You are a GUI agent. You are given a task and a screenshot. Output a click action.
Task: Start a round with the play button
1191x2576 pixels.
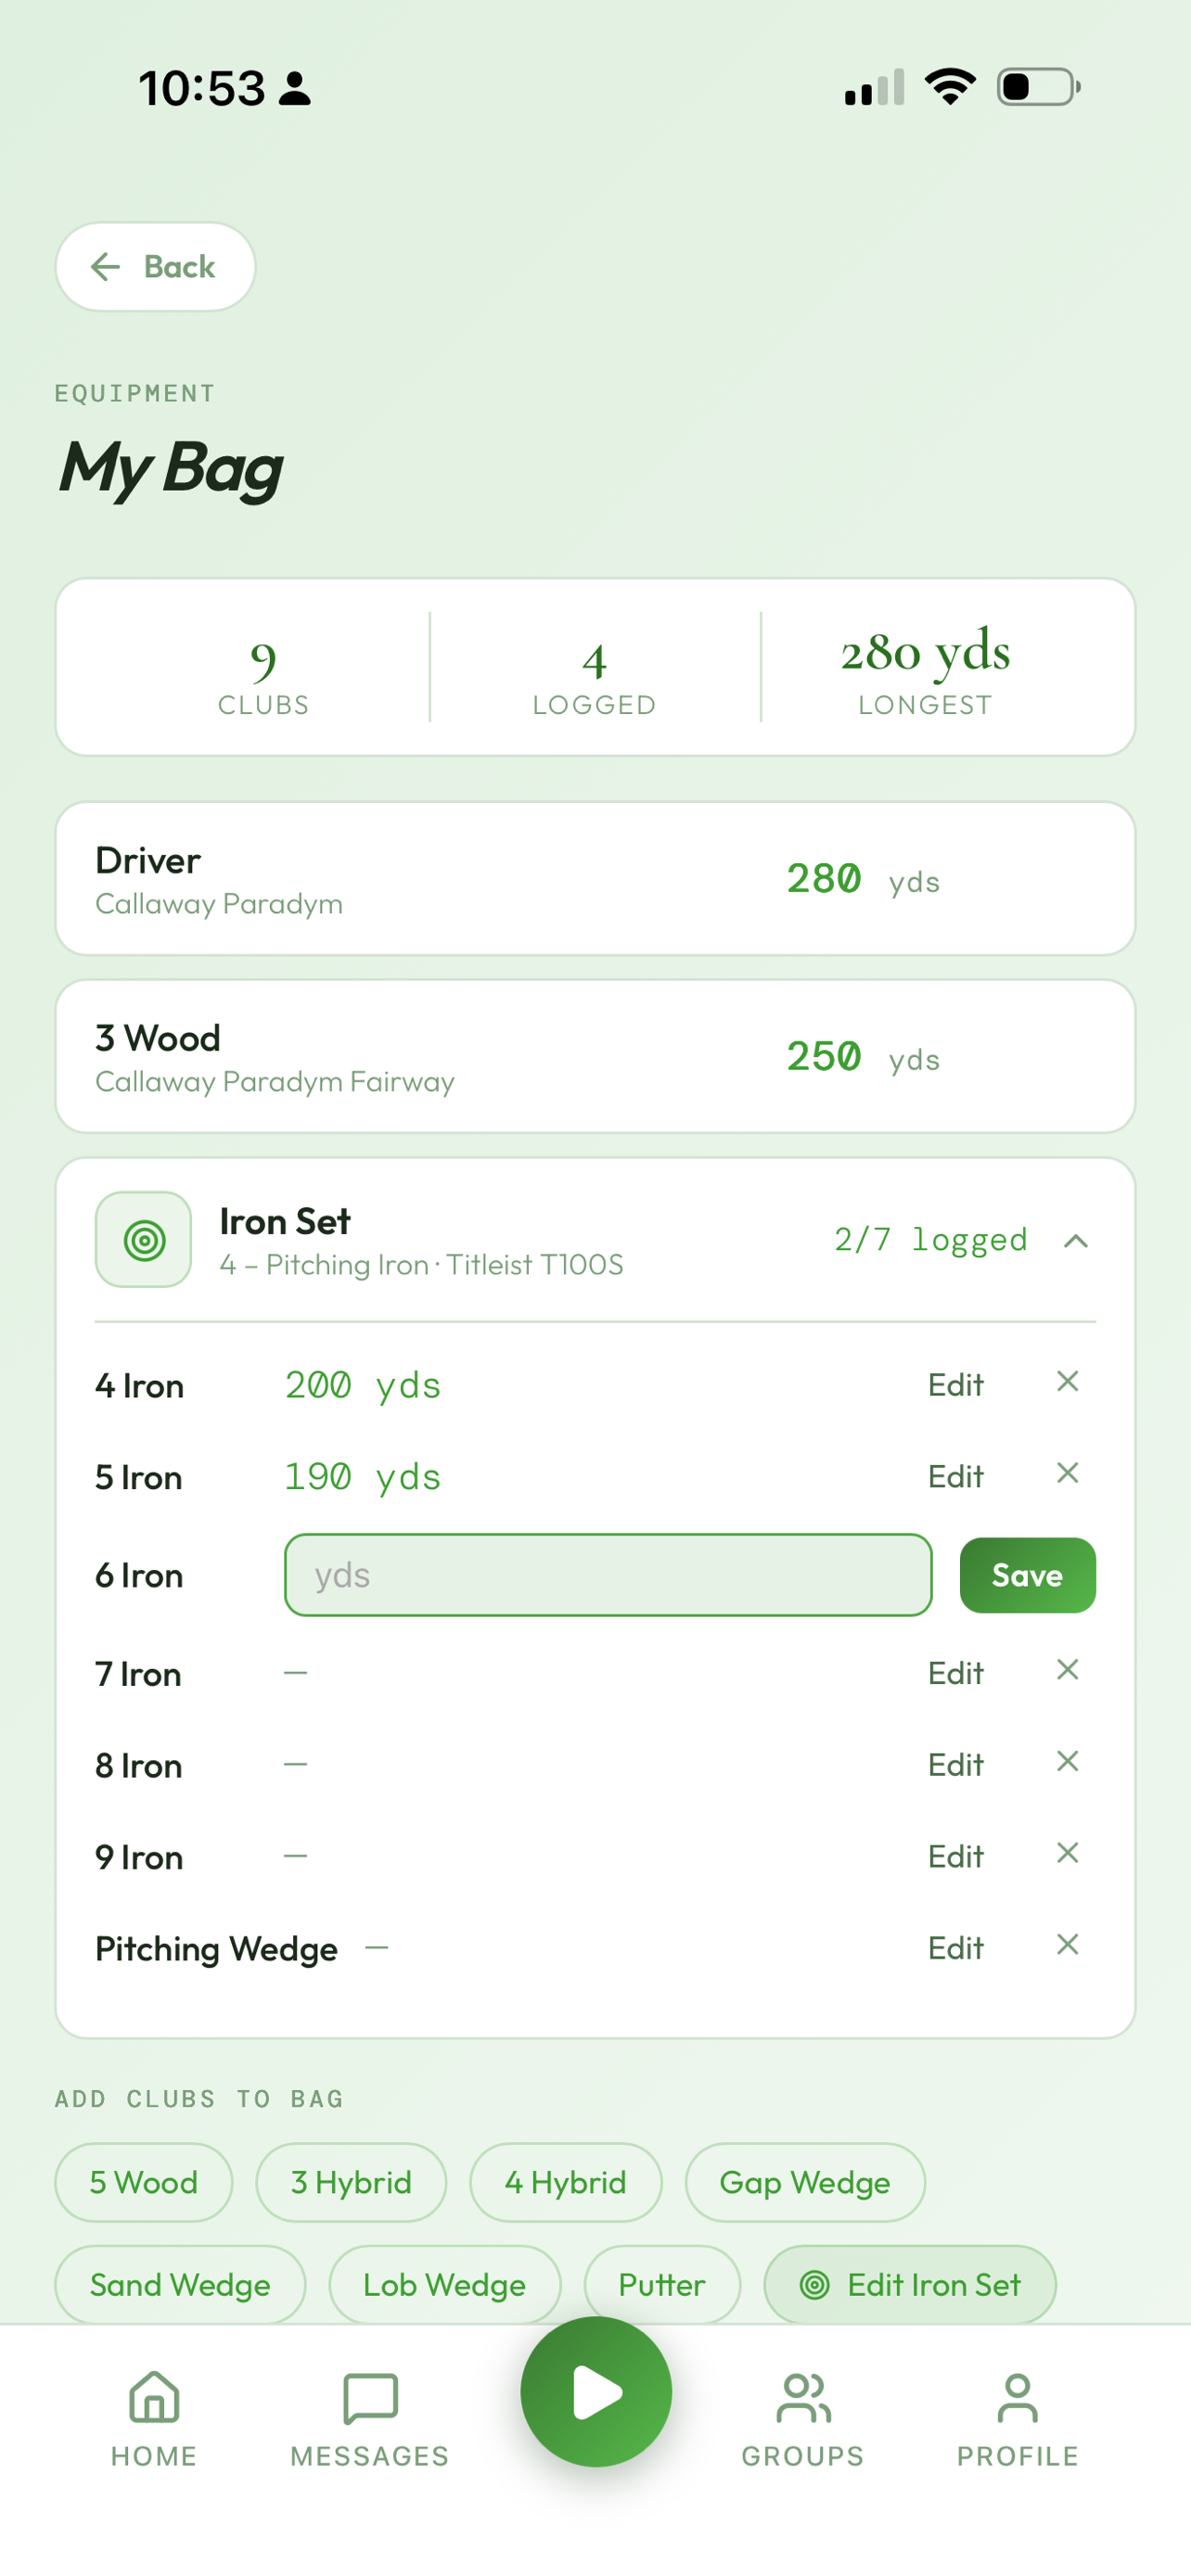pos(596,2392)
